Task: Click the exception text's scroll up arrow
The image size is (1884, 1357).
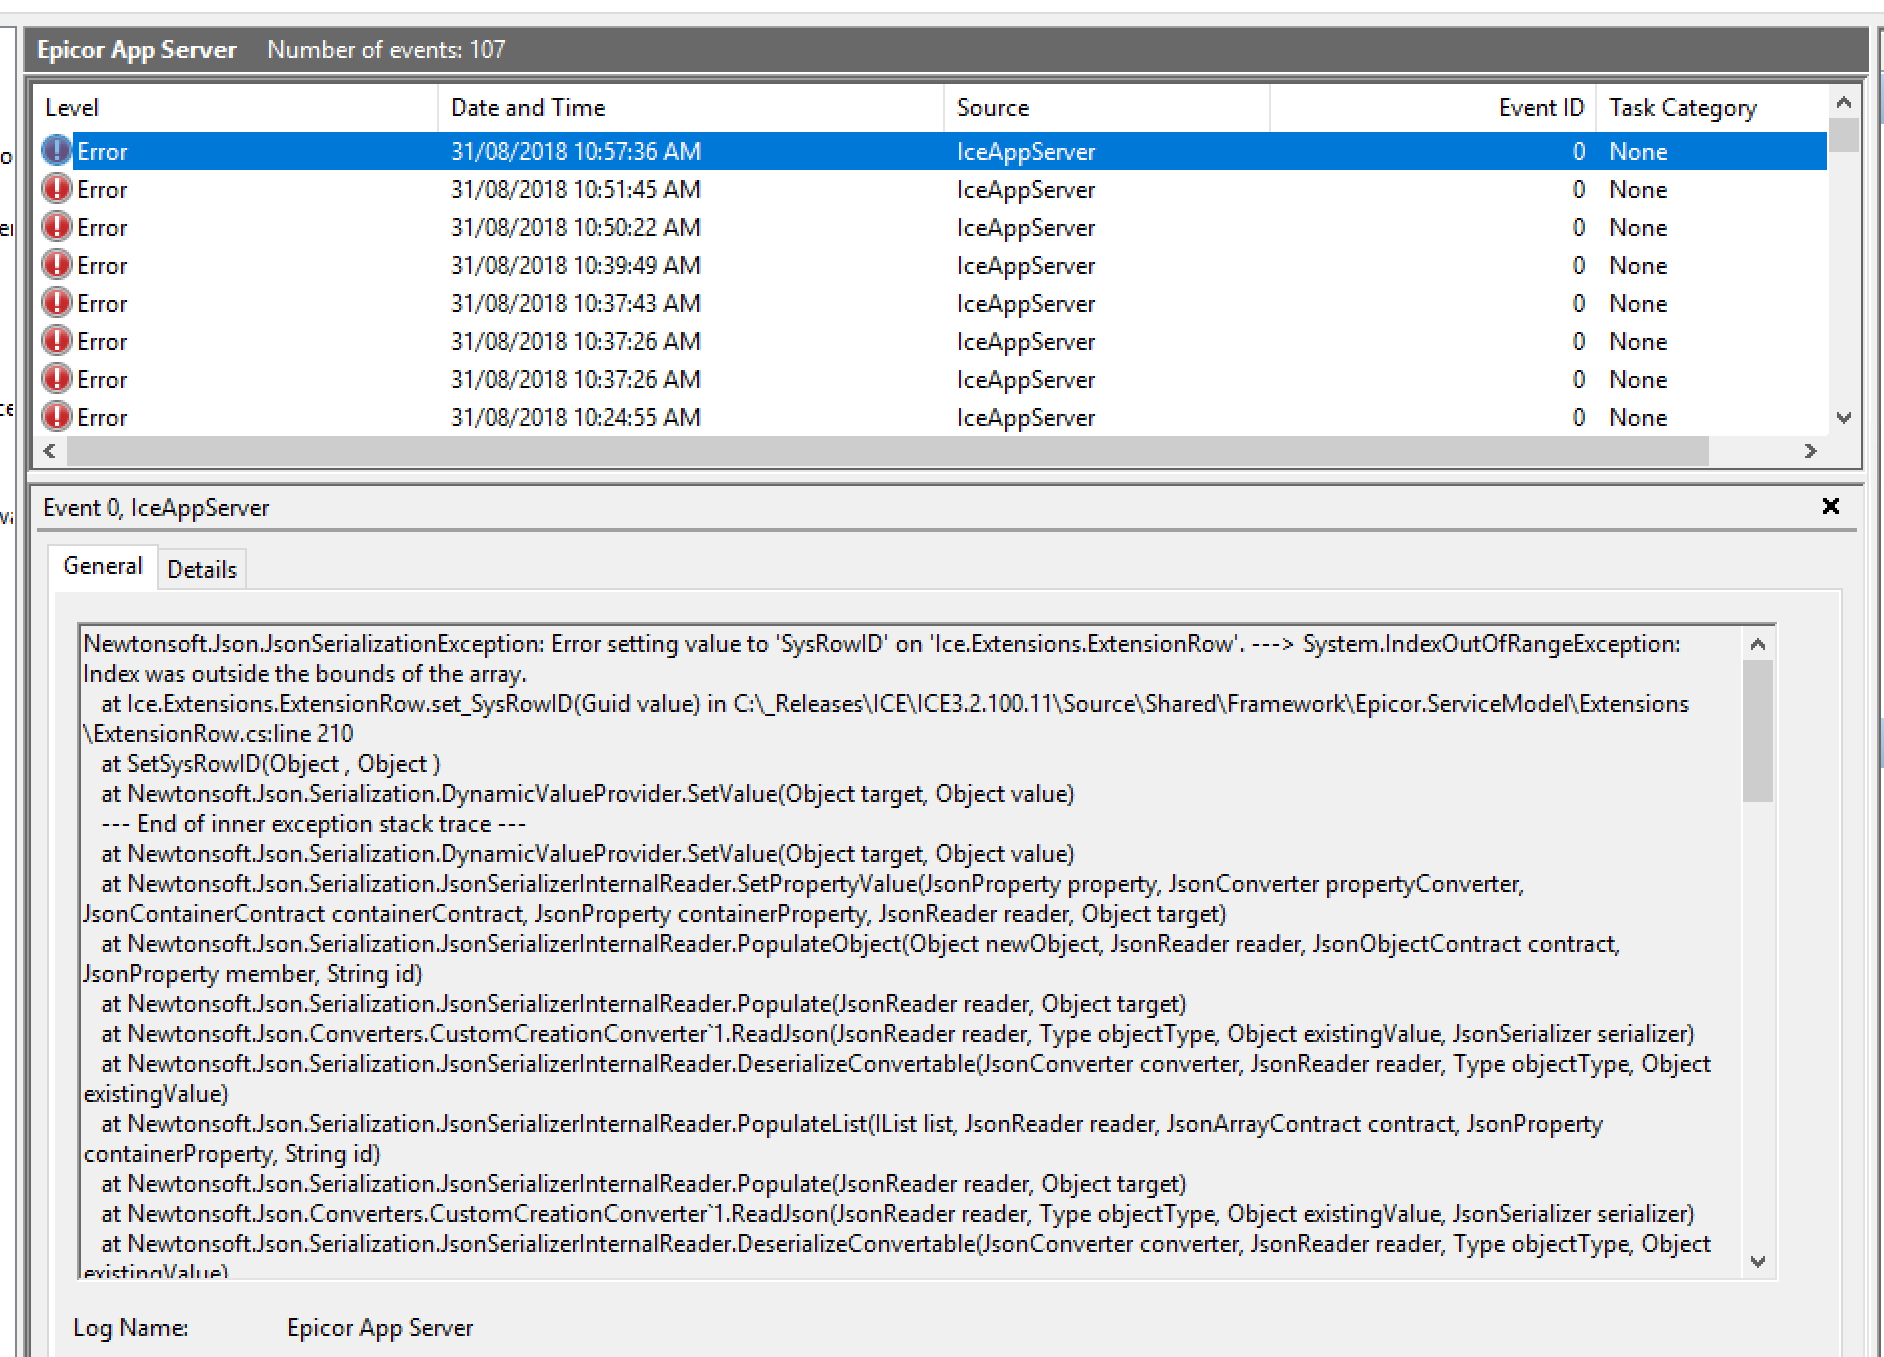Action: coord(1758,644)
